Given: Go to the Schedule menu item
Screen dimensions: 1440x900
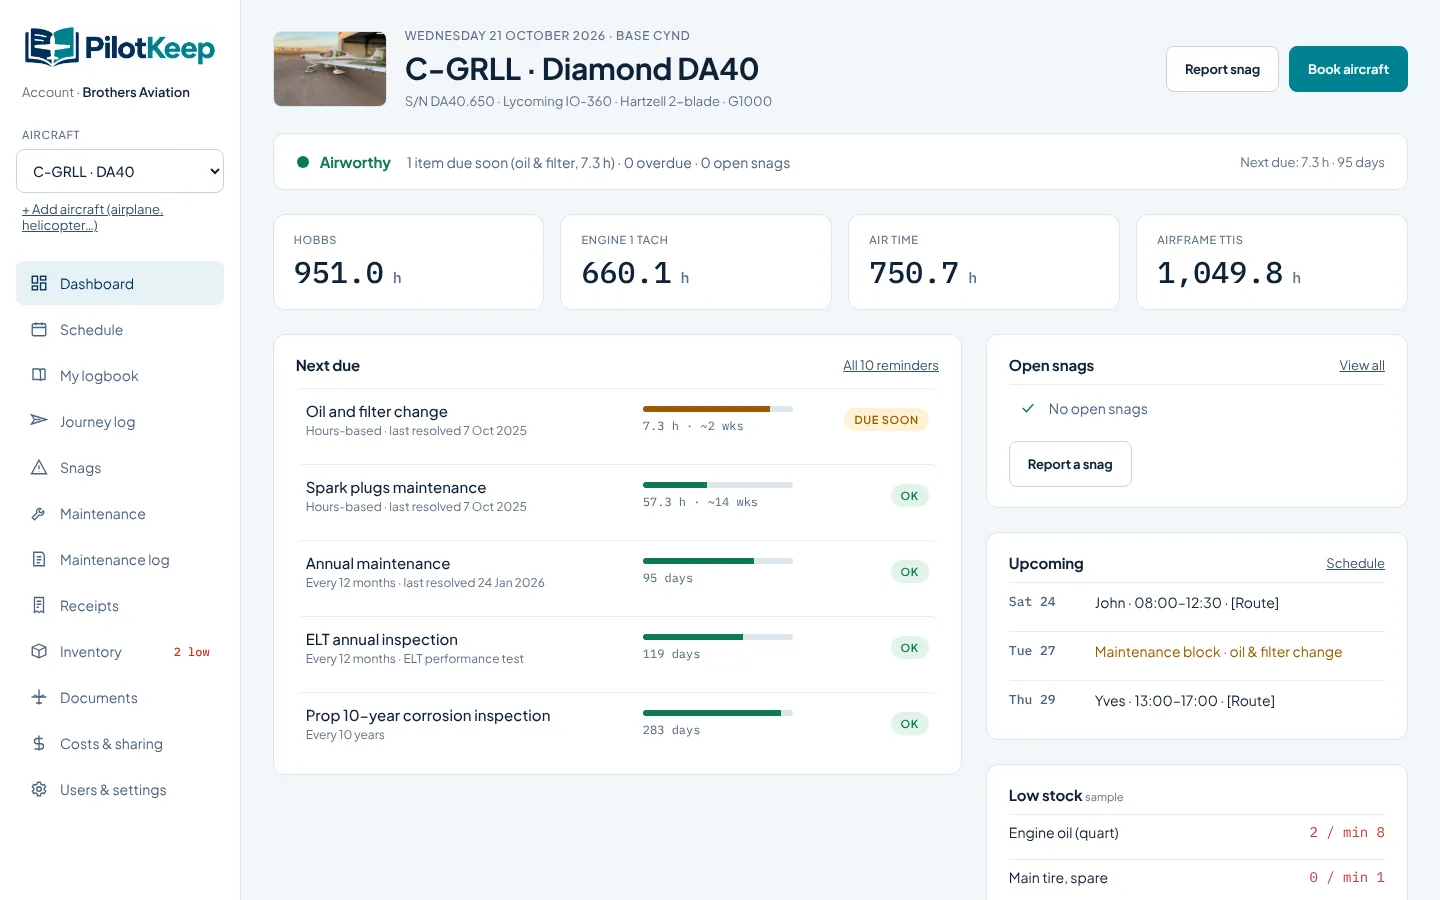Looking at the screenshot, I should [x=120, y=329].
